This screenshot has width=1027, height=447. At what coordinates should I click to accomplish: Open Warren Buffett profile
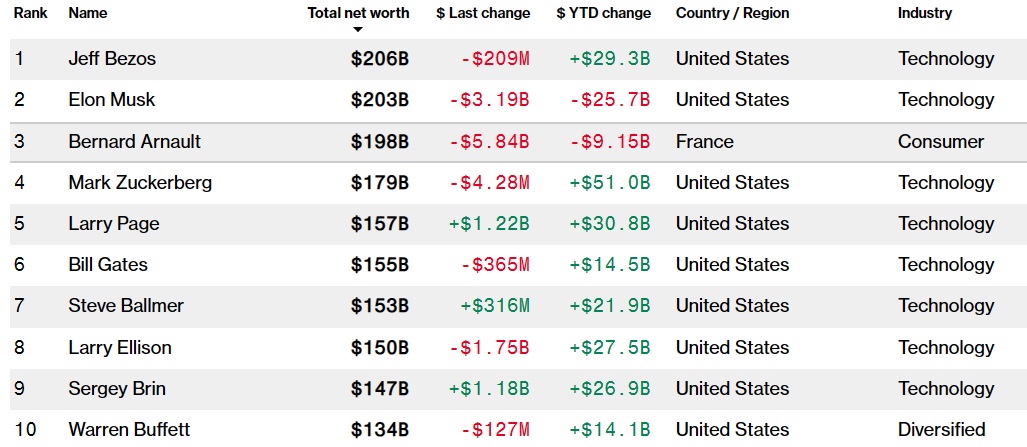point(129,430)
